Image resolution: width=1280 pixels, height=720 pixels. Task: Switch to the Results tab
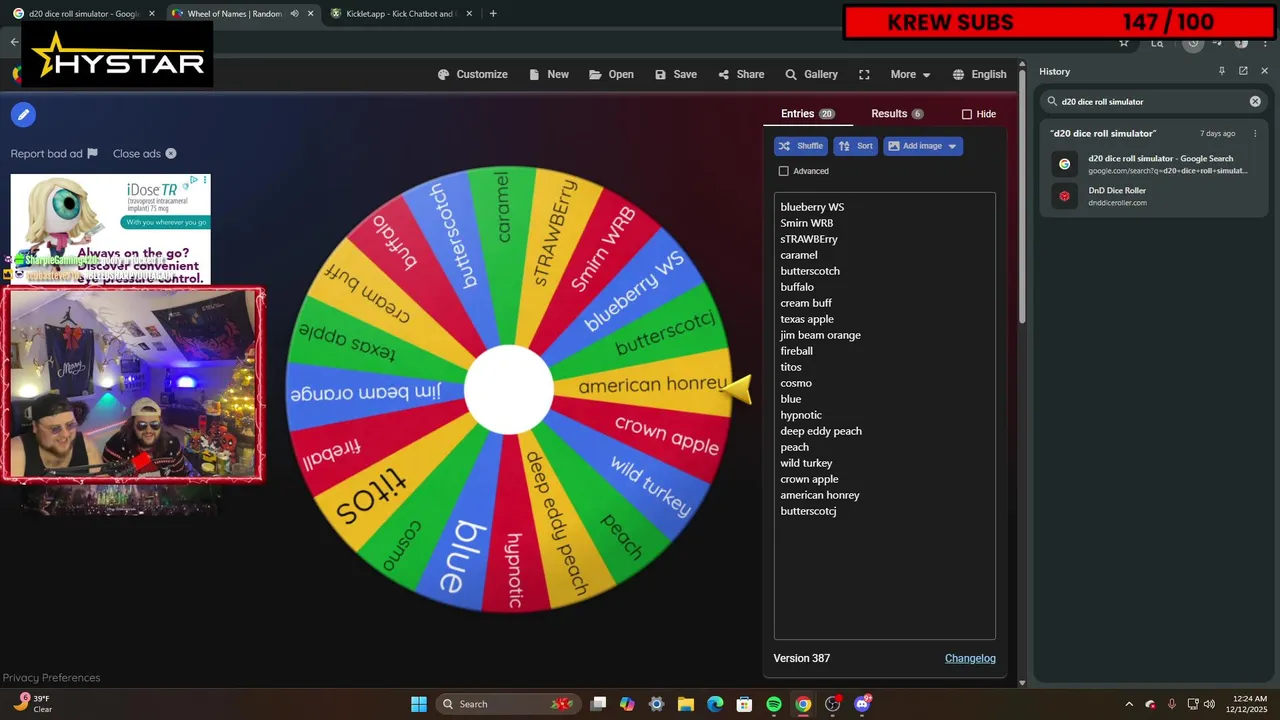coord(897,114)
